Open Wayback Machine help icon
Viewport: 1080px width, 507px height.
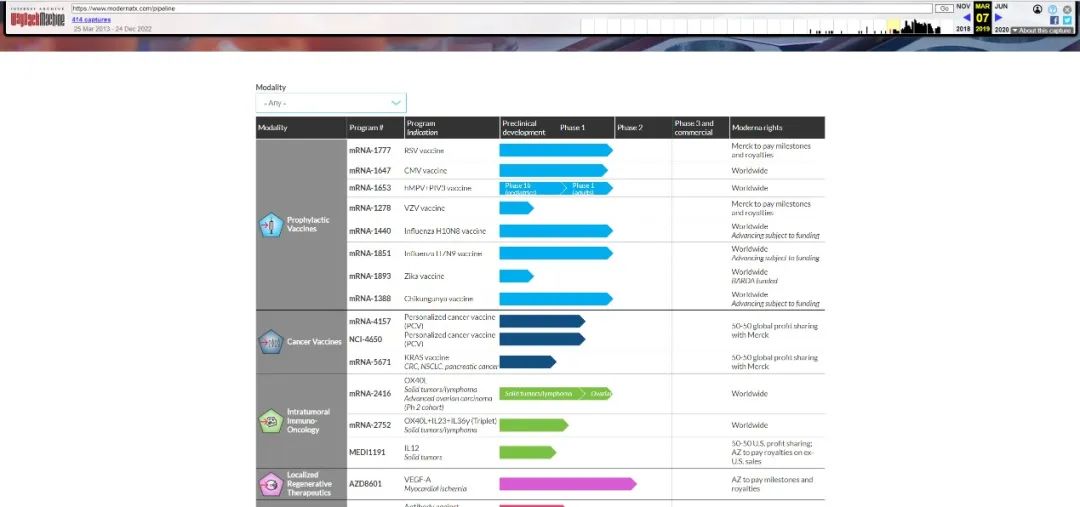1052,9
